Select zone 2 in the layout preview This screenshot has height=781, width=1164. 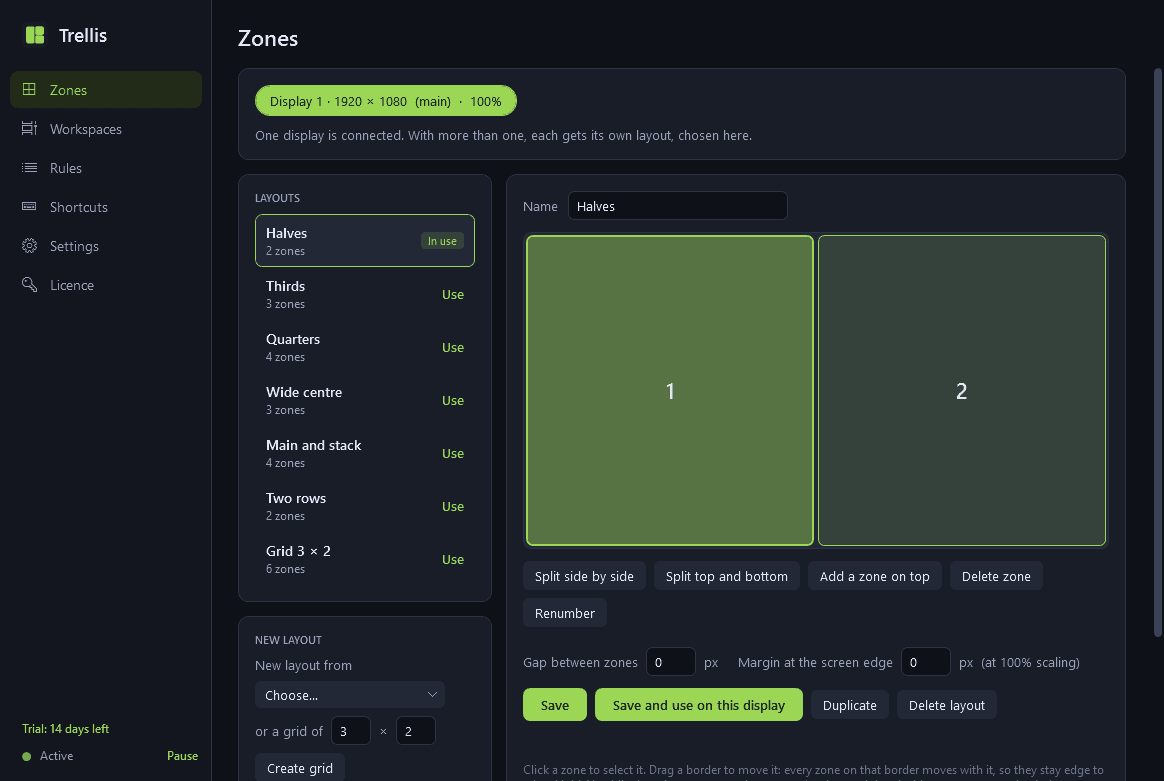[x=961, y=390]
